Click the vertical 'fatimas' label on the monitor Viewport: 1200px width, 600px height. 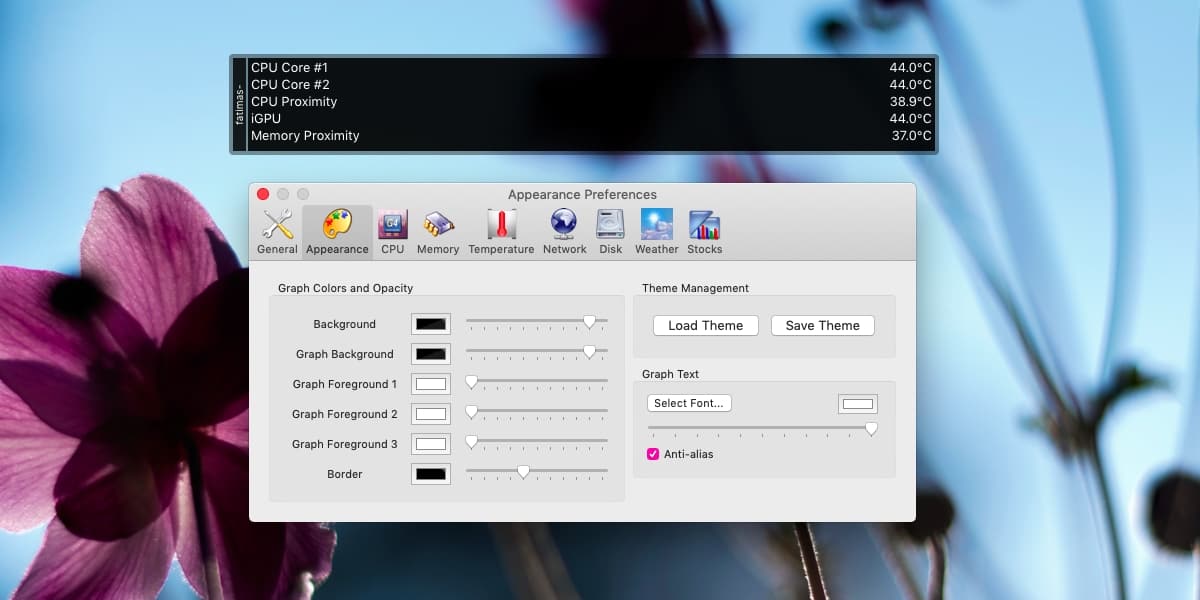239,103
